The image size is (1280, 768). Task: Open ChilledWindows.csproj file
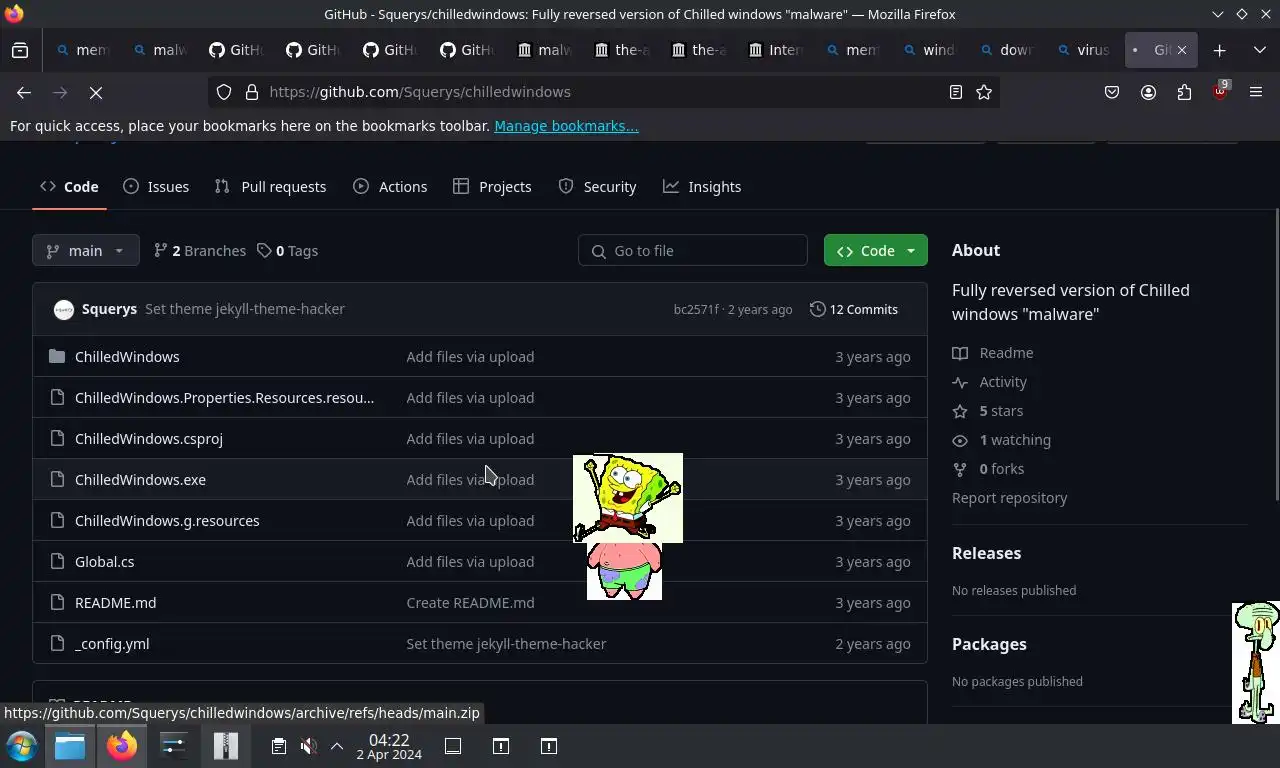click(149, 438)
